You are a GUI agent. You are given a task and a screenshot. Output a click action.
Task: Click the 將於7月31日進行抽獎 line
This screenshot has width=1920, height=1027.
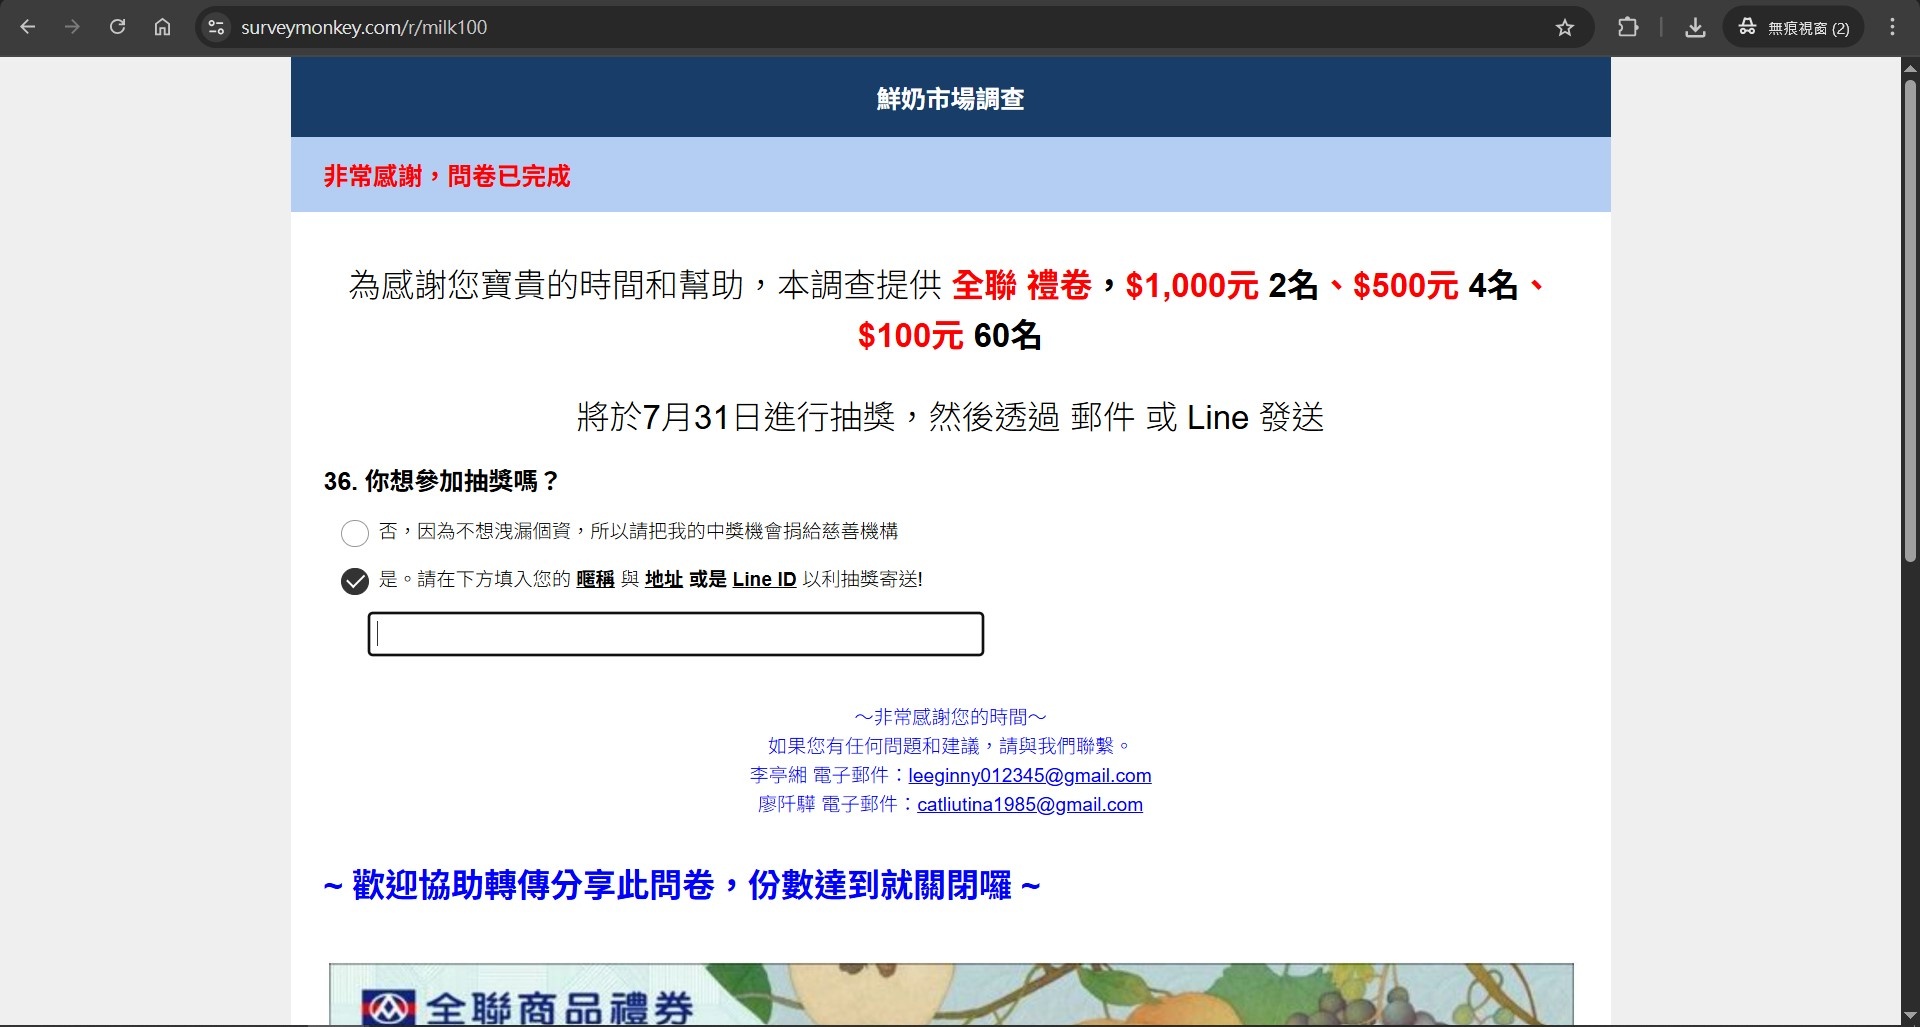[x=950, y=416]
